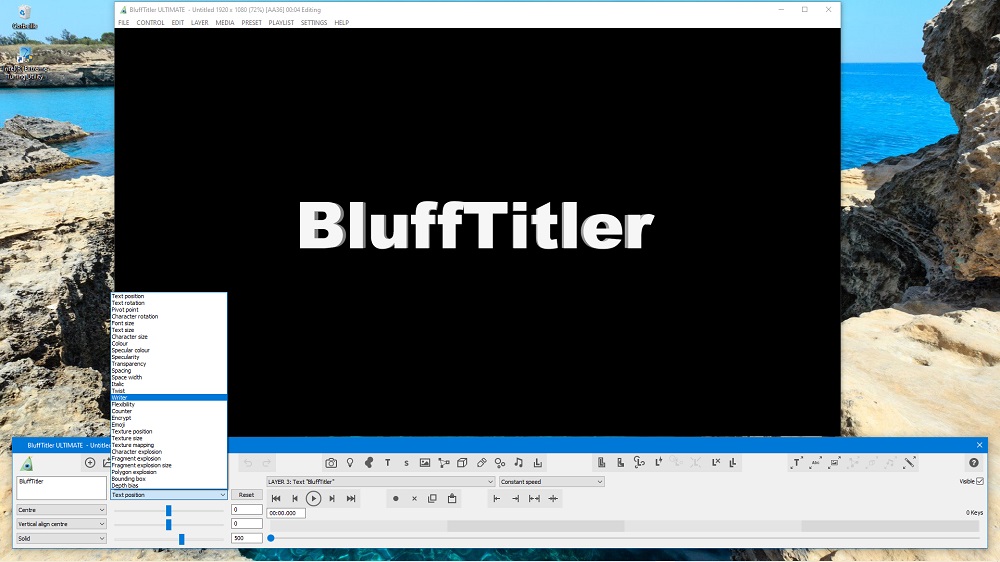Click the create key record dot button

(x=395, y=499)
